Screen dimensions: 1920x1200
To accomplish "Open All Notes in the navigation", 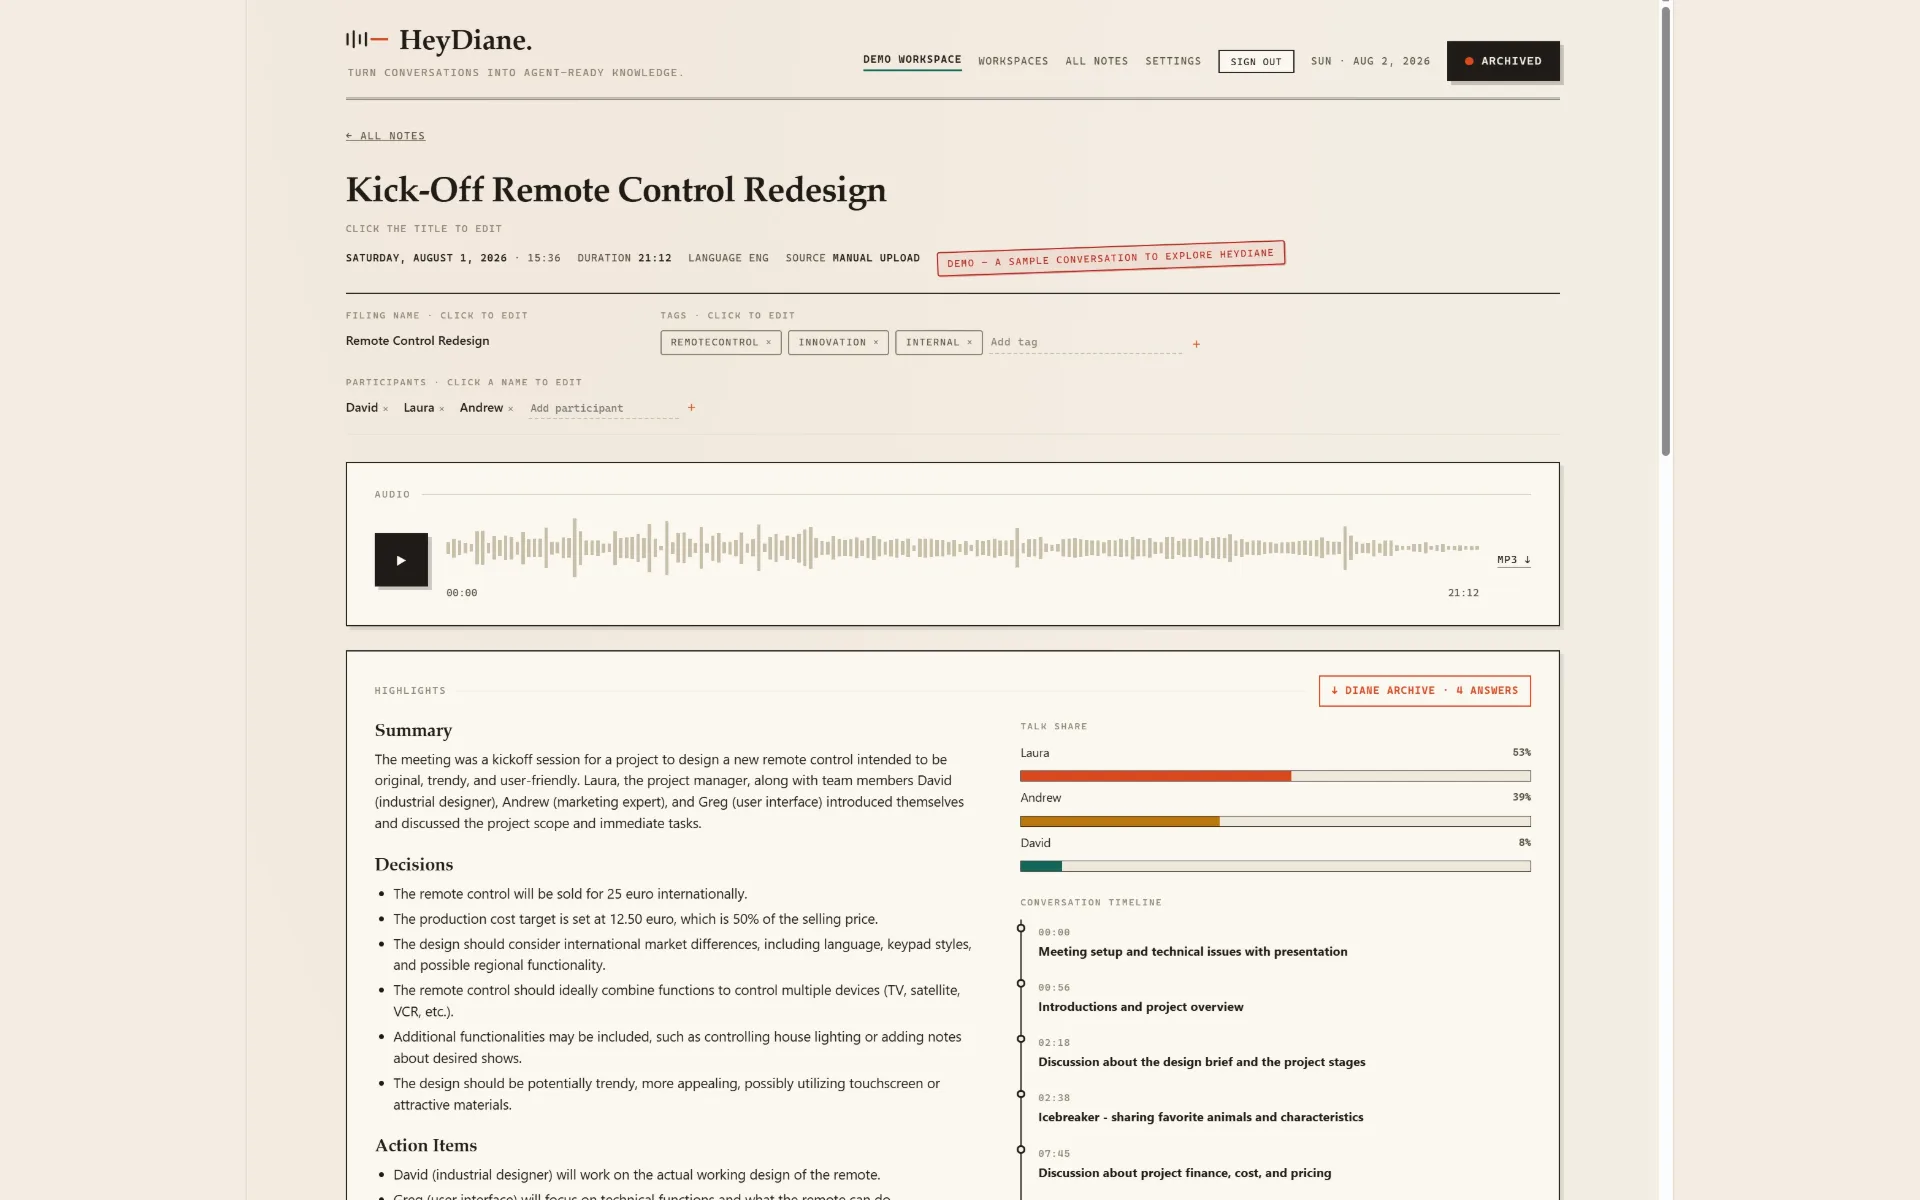I will tap(1096, 61).
